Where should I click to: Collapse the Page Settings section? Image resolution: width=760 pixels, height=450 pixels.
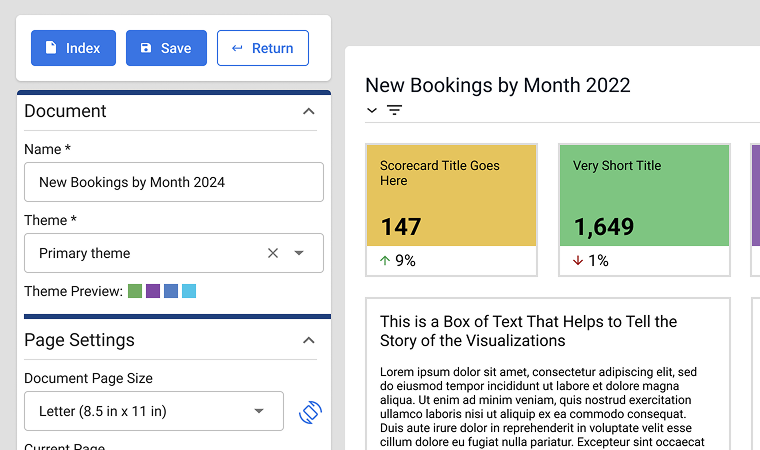tap(308, 340)
